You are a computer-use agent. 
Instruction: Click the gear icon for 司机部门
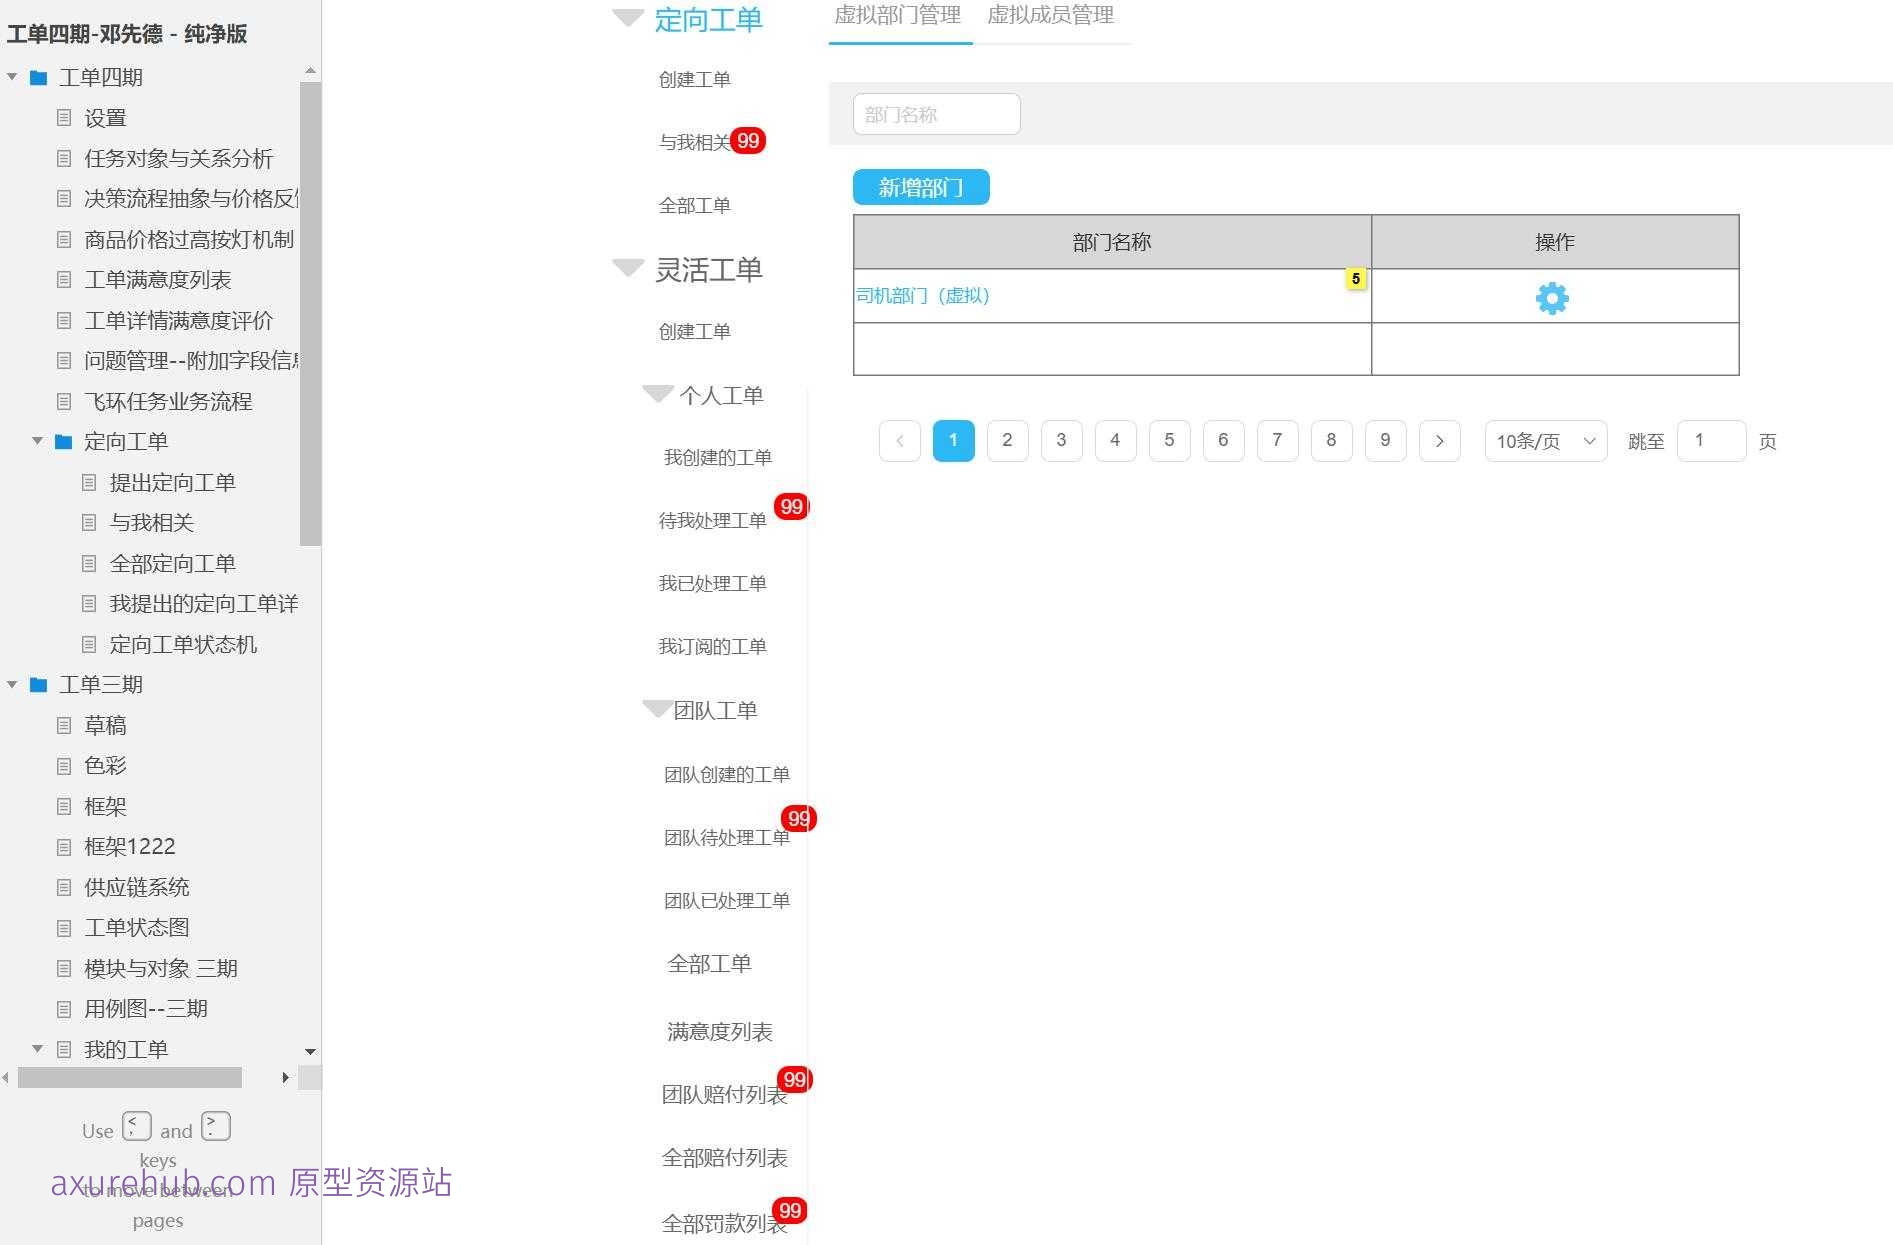[x=1551, y=297]
